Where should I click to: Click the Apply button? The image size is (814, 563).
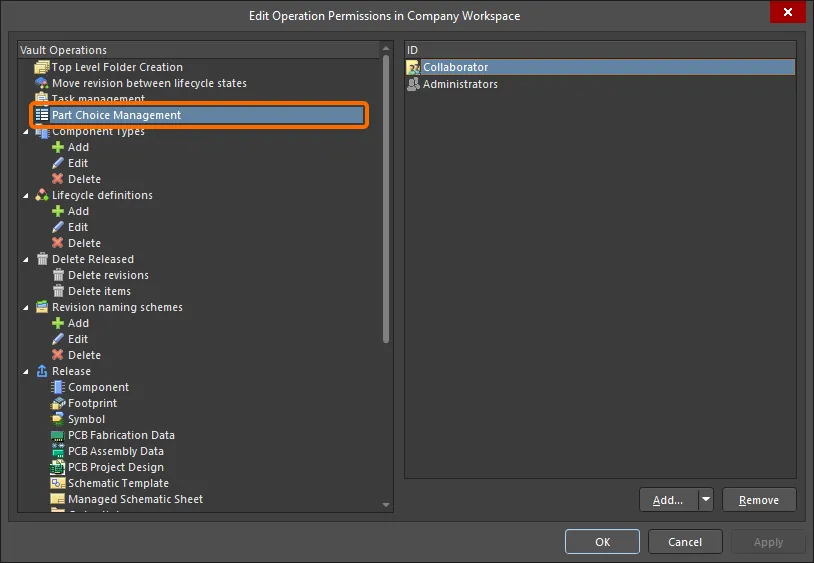click(768, 542)
